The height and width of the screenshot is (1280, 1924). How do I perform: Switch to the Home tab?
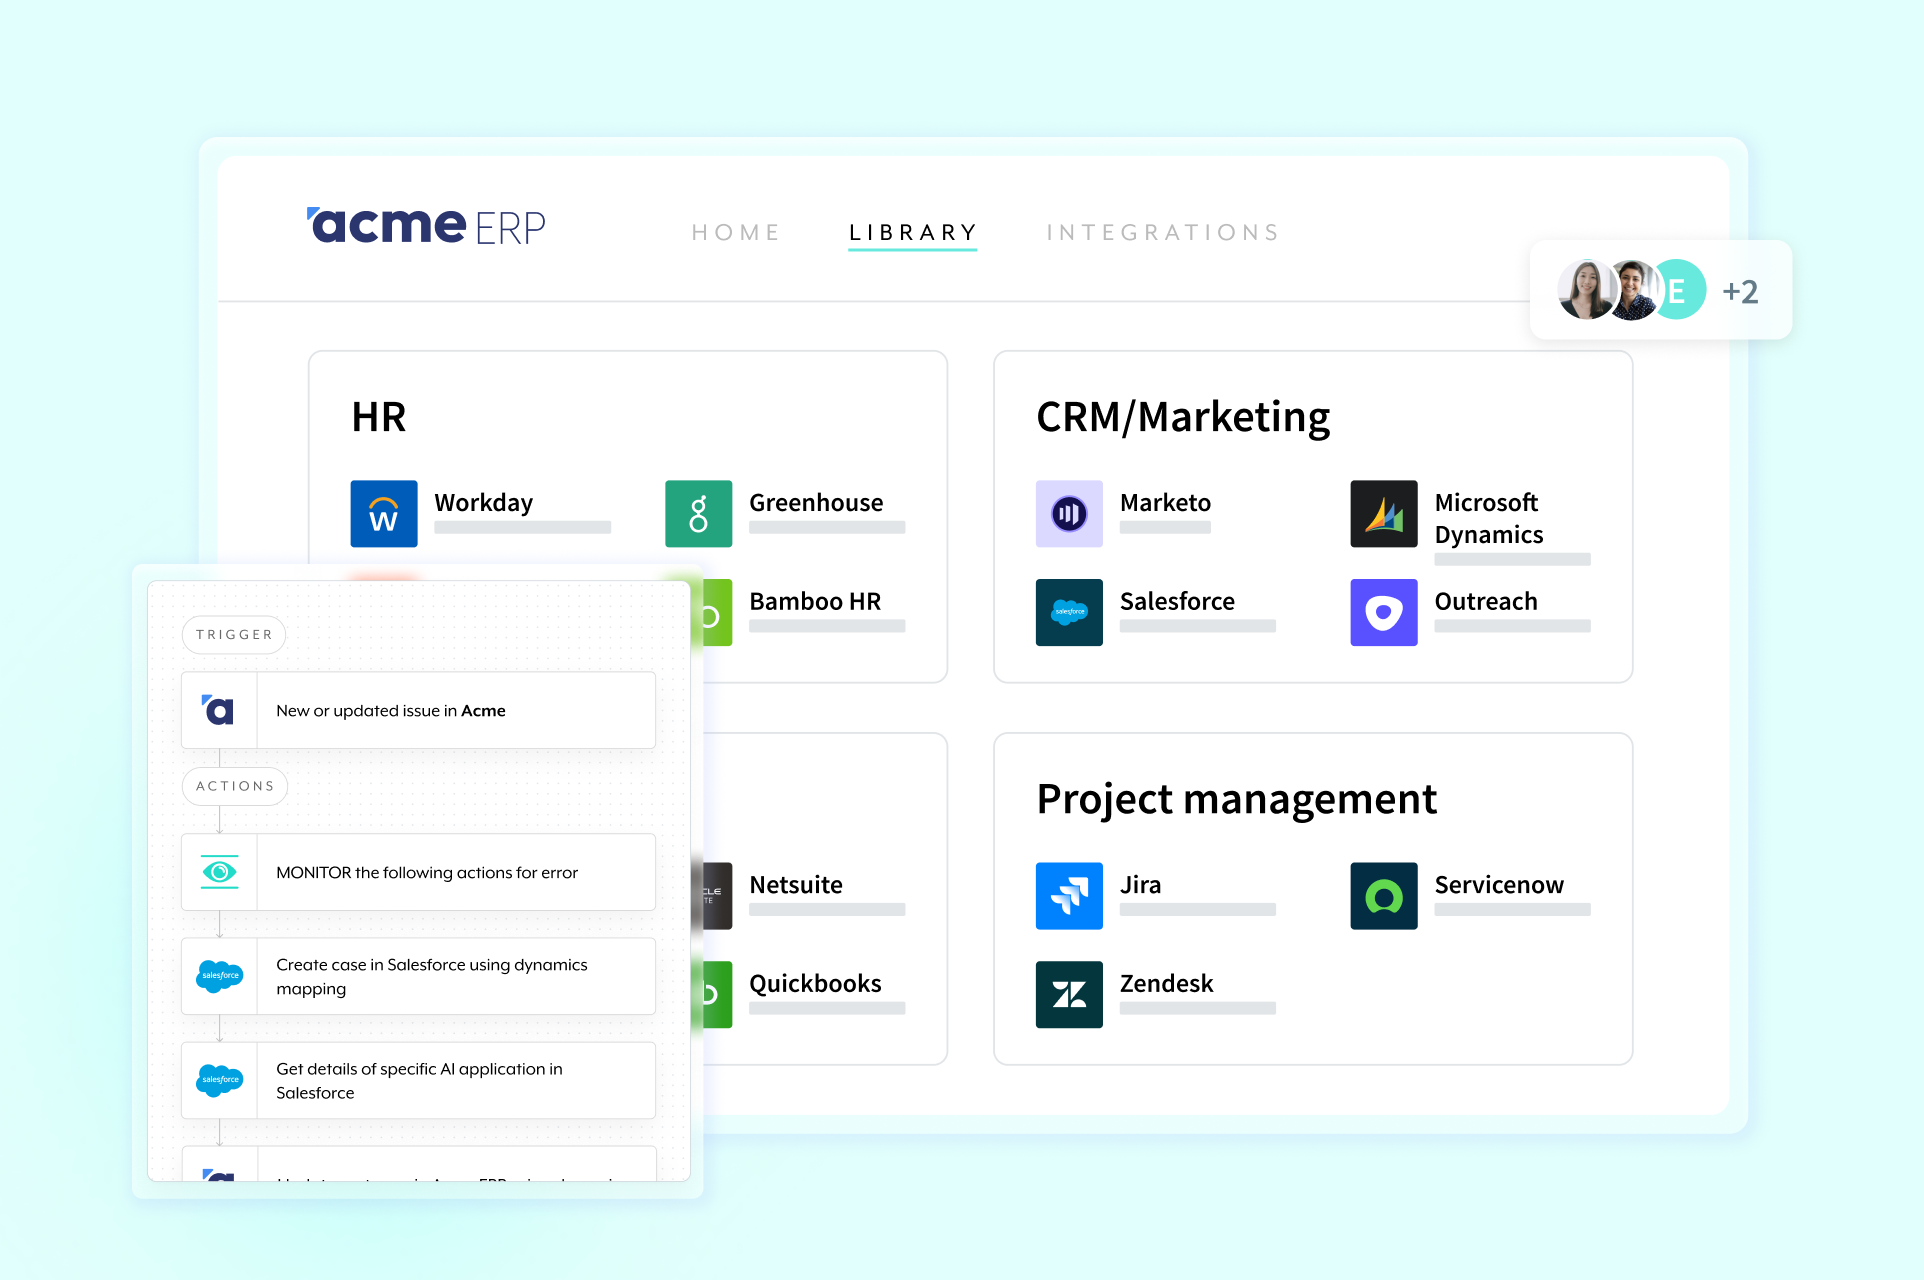click(736, 233)
